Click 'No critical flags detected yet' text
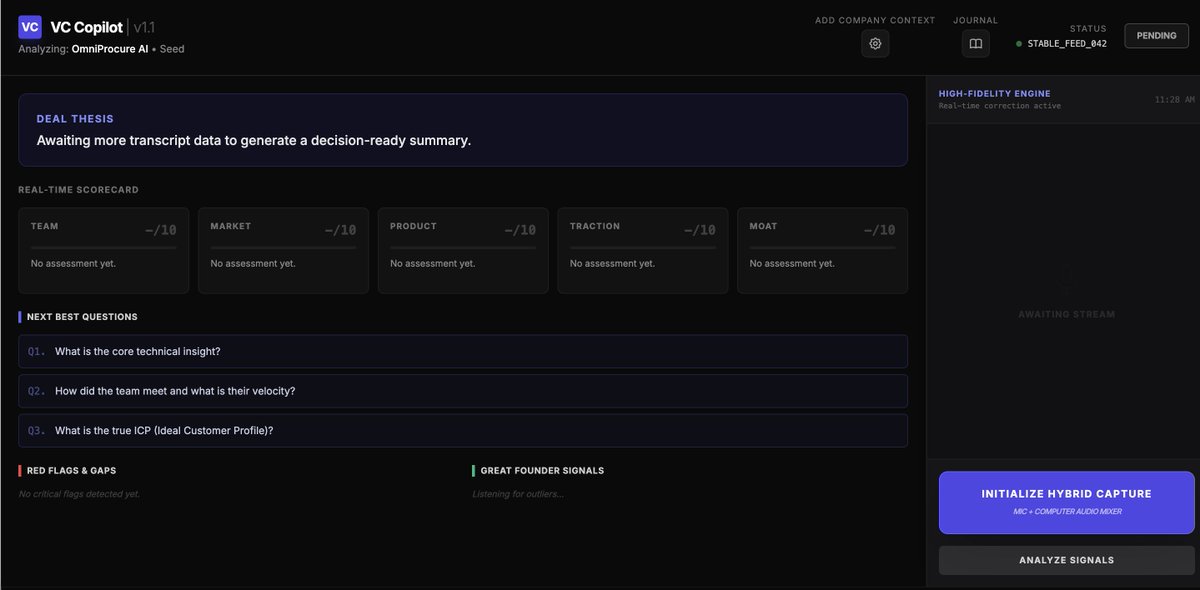 click(79, 494)
